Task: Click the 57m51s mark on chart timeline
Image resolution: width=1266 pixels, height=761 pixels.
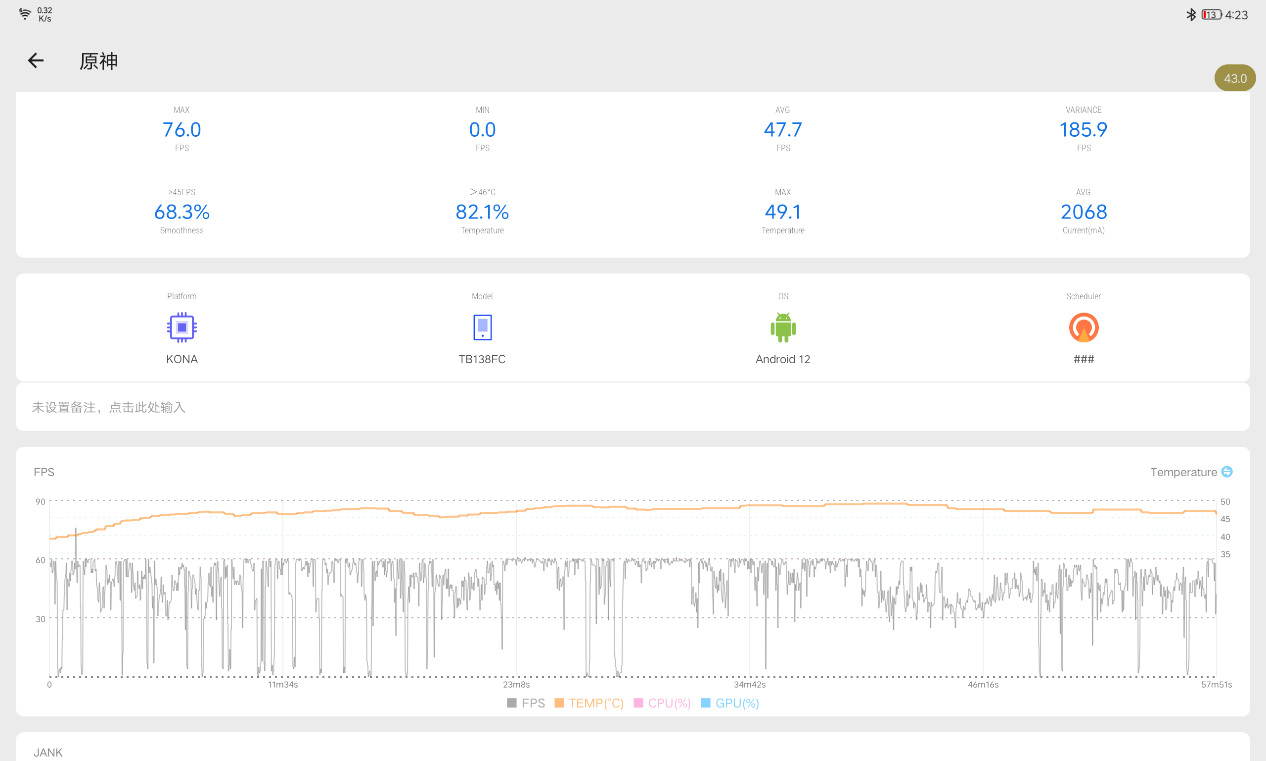Action: tap(1216, 685)
